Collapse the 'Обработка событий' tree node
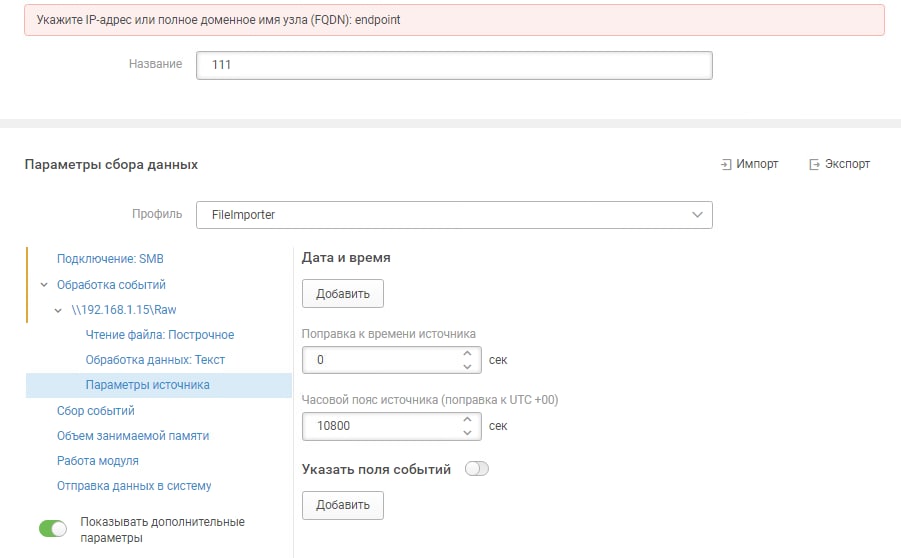 [x=44, y=285]
